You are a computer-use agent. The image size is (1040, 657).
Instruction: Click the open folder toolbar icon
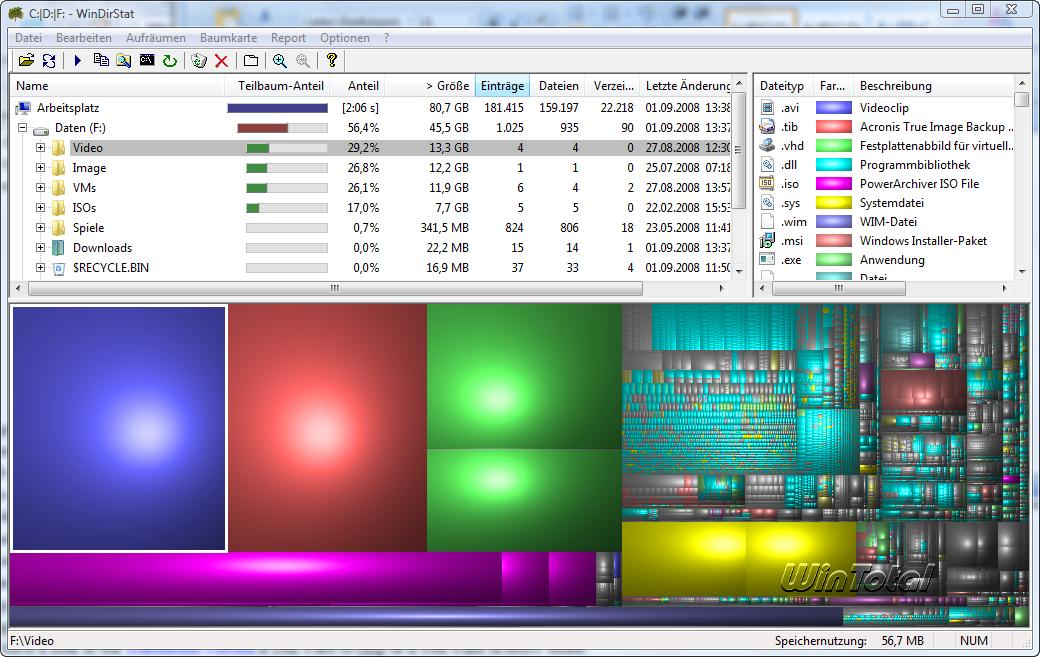click(x=27, y=61)
